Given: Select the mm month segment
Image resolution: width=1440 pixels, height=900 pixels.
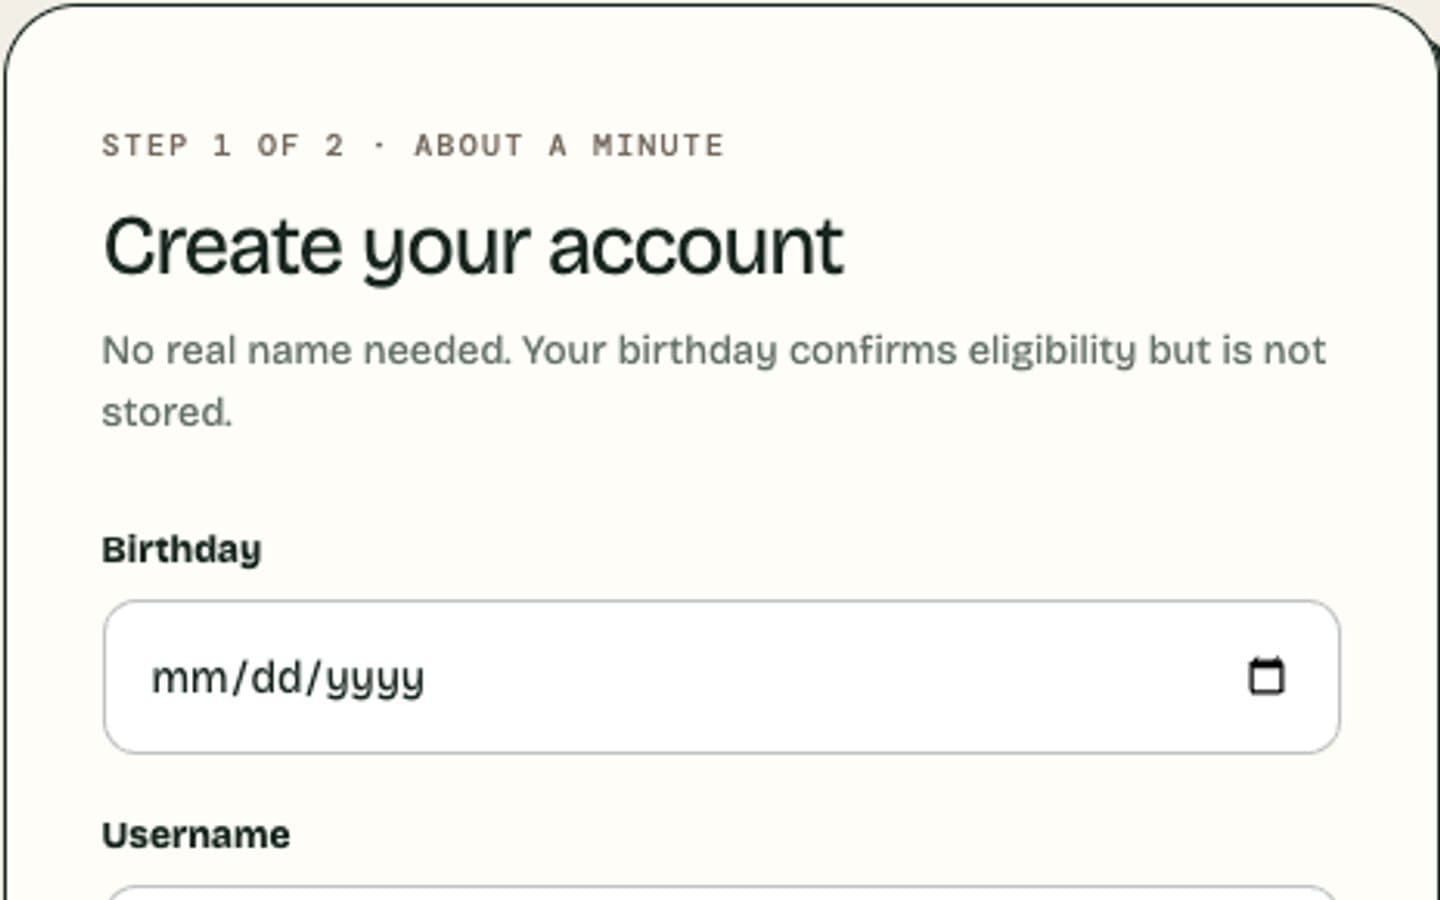Looking at the screenshot, I should click(188, 678).
